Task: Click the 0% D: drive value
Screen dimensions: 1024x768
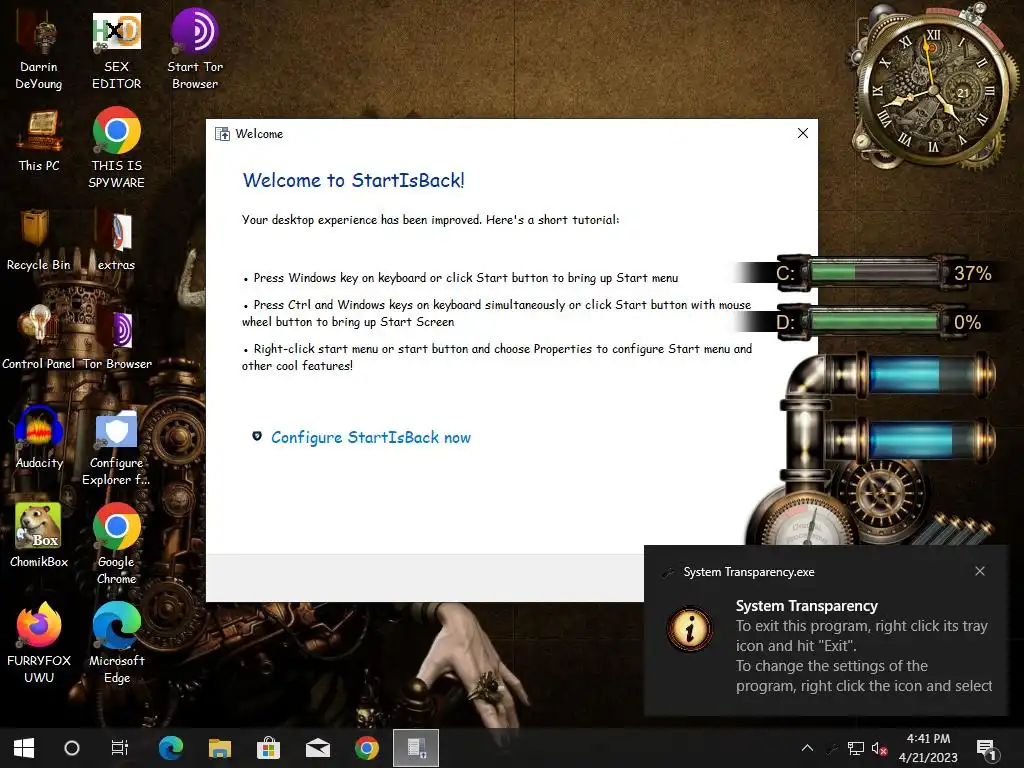Action: (967, 322)
